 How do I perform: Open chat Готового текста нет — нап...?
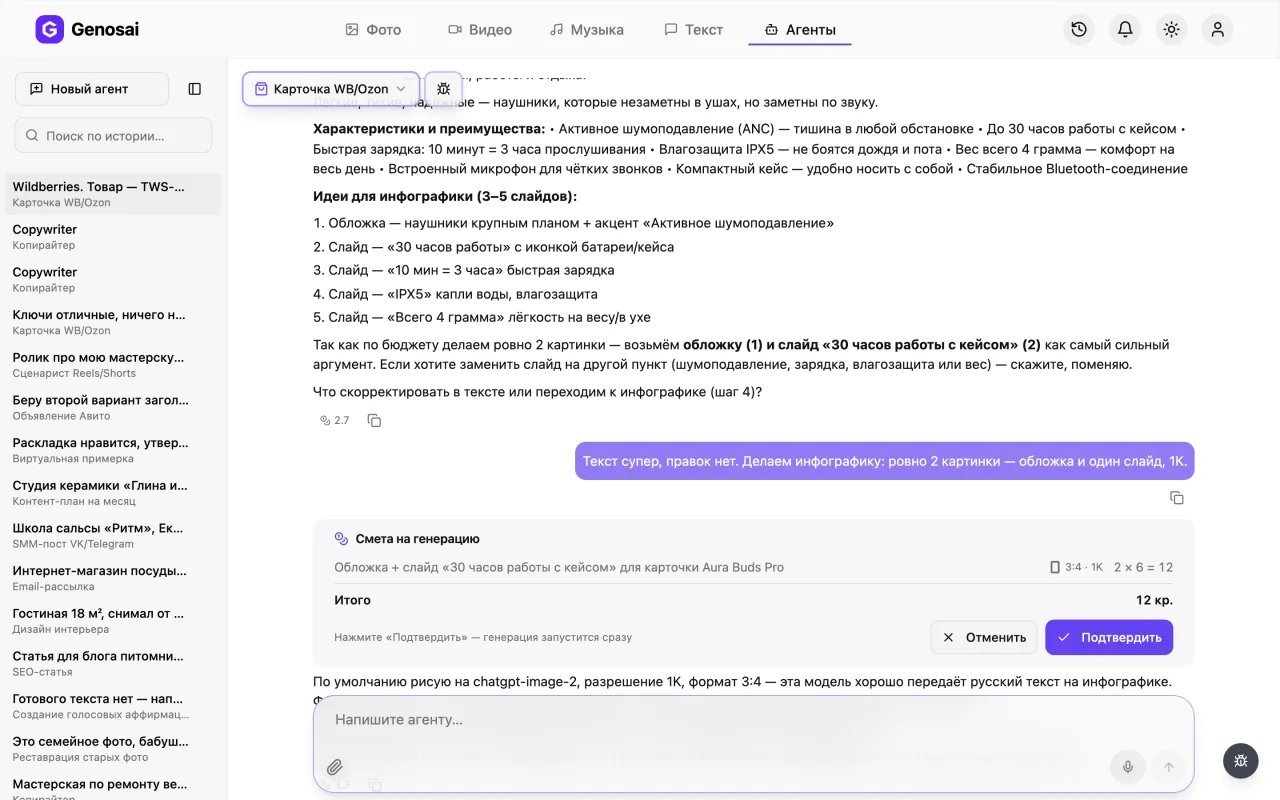113,706
